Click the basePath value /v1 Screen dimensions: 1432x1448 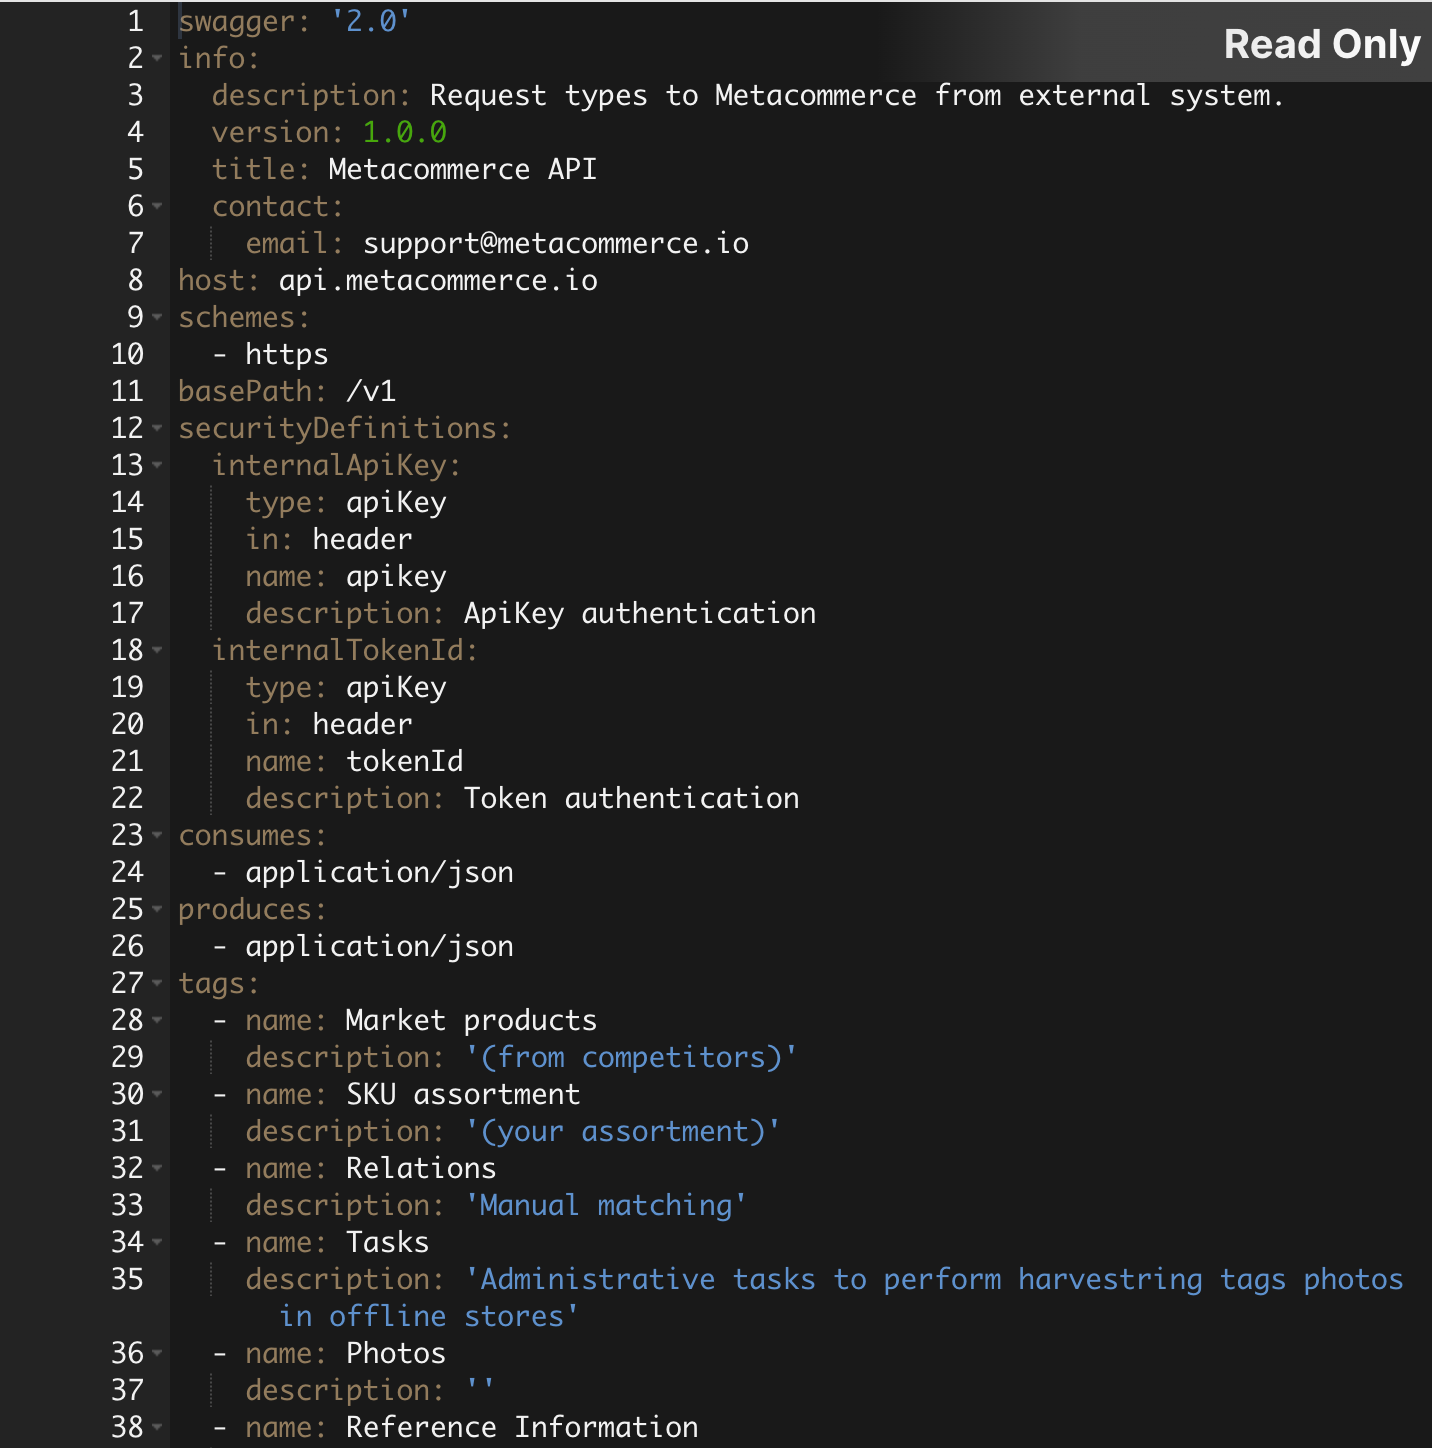(371, 391)
